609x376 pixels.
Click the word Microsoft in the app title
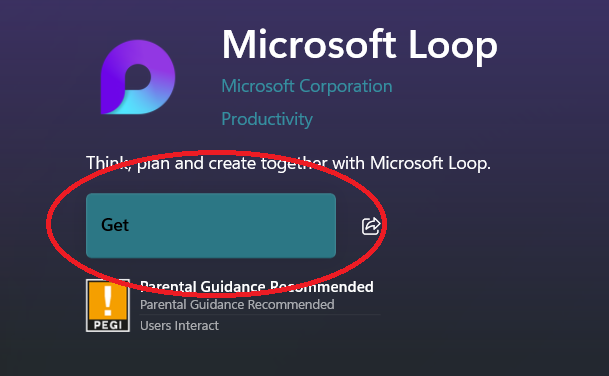[309, 44]
